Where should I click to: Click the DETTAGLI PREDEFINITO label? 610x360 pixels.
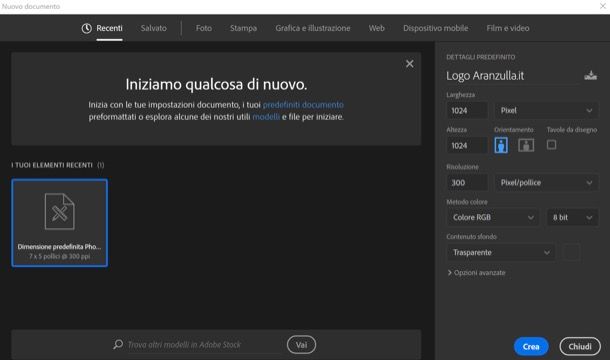(x=480, y=57)
